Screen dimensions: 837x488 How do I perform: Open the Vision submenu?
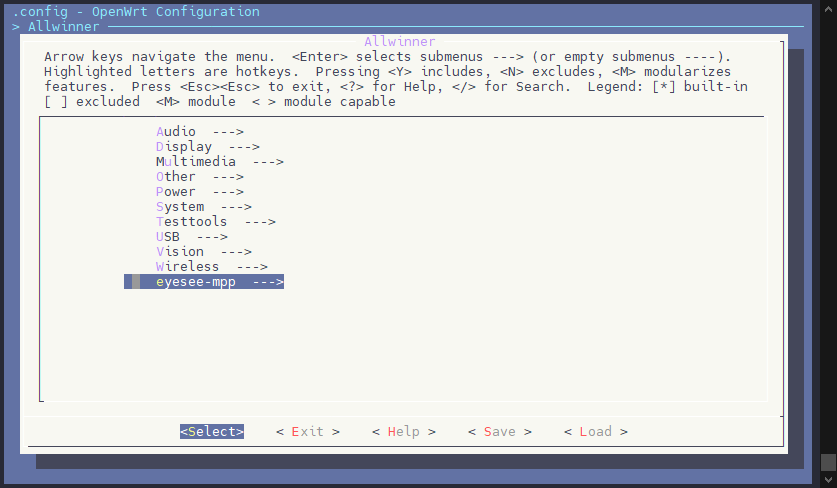(x=203, y=251)
